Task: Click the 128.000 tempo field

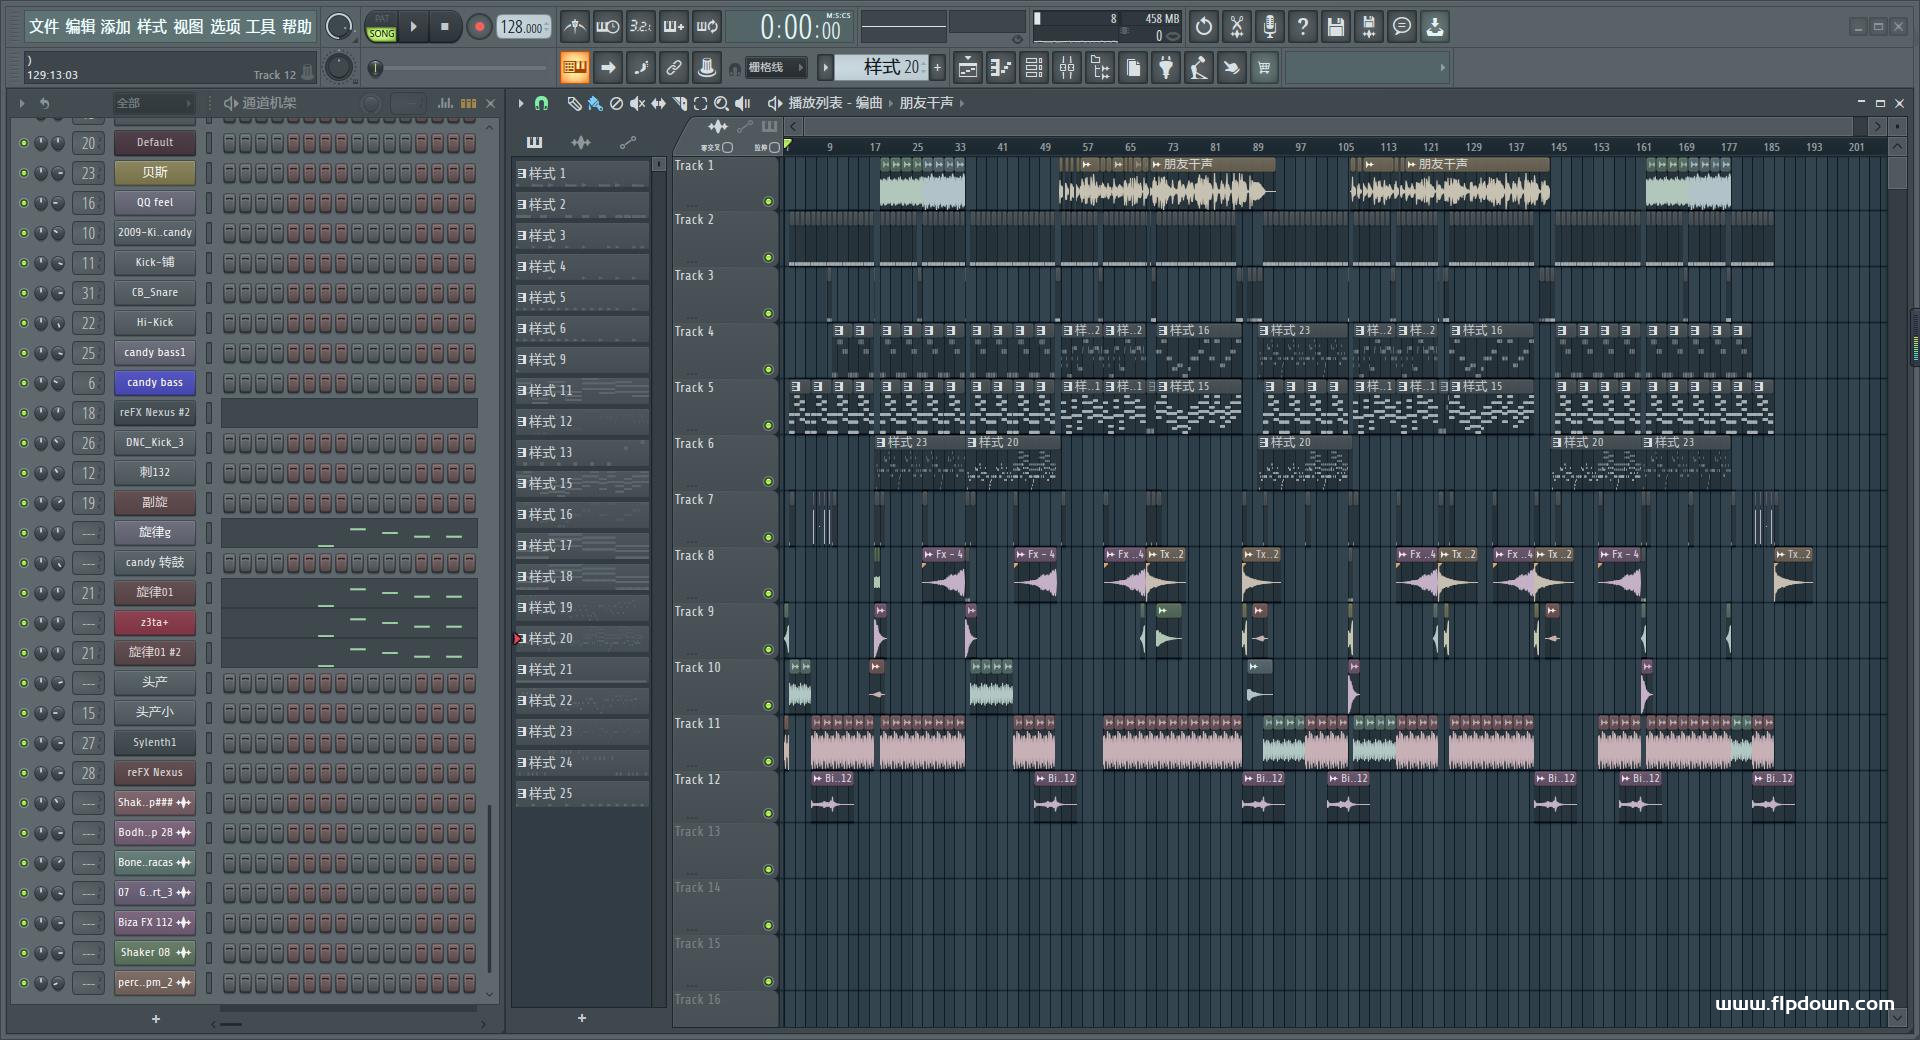Action: [524, 27]
